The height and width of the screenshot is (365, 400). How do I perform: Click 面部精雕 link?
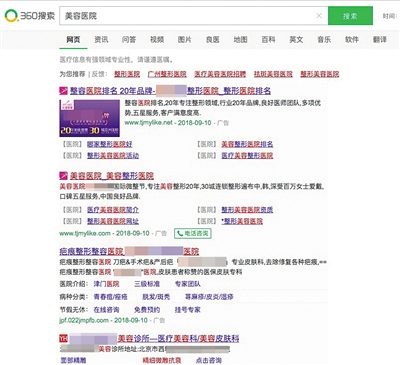tap(73, 360)
